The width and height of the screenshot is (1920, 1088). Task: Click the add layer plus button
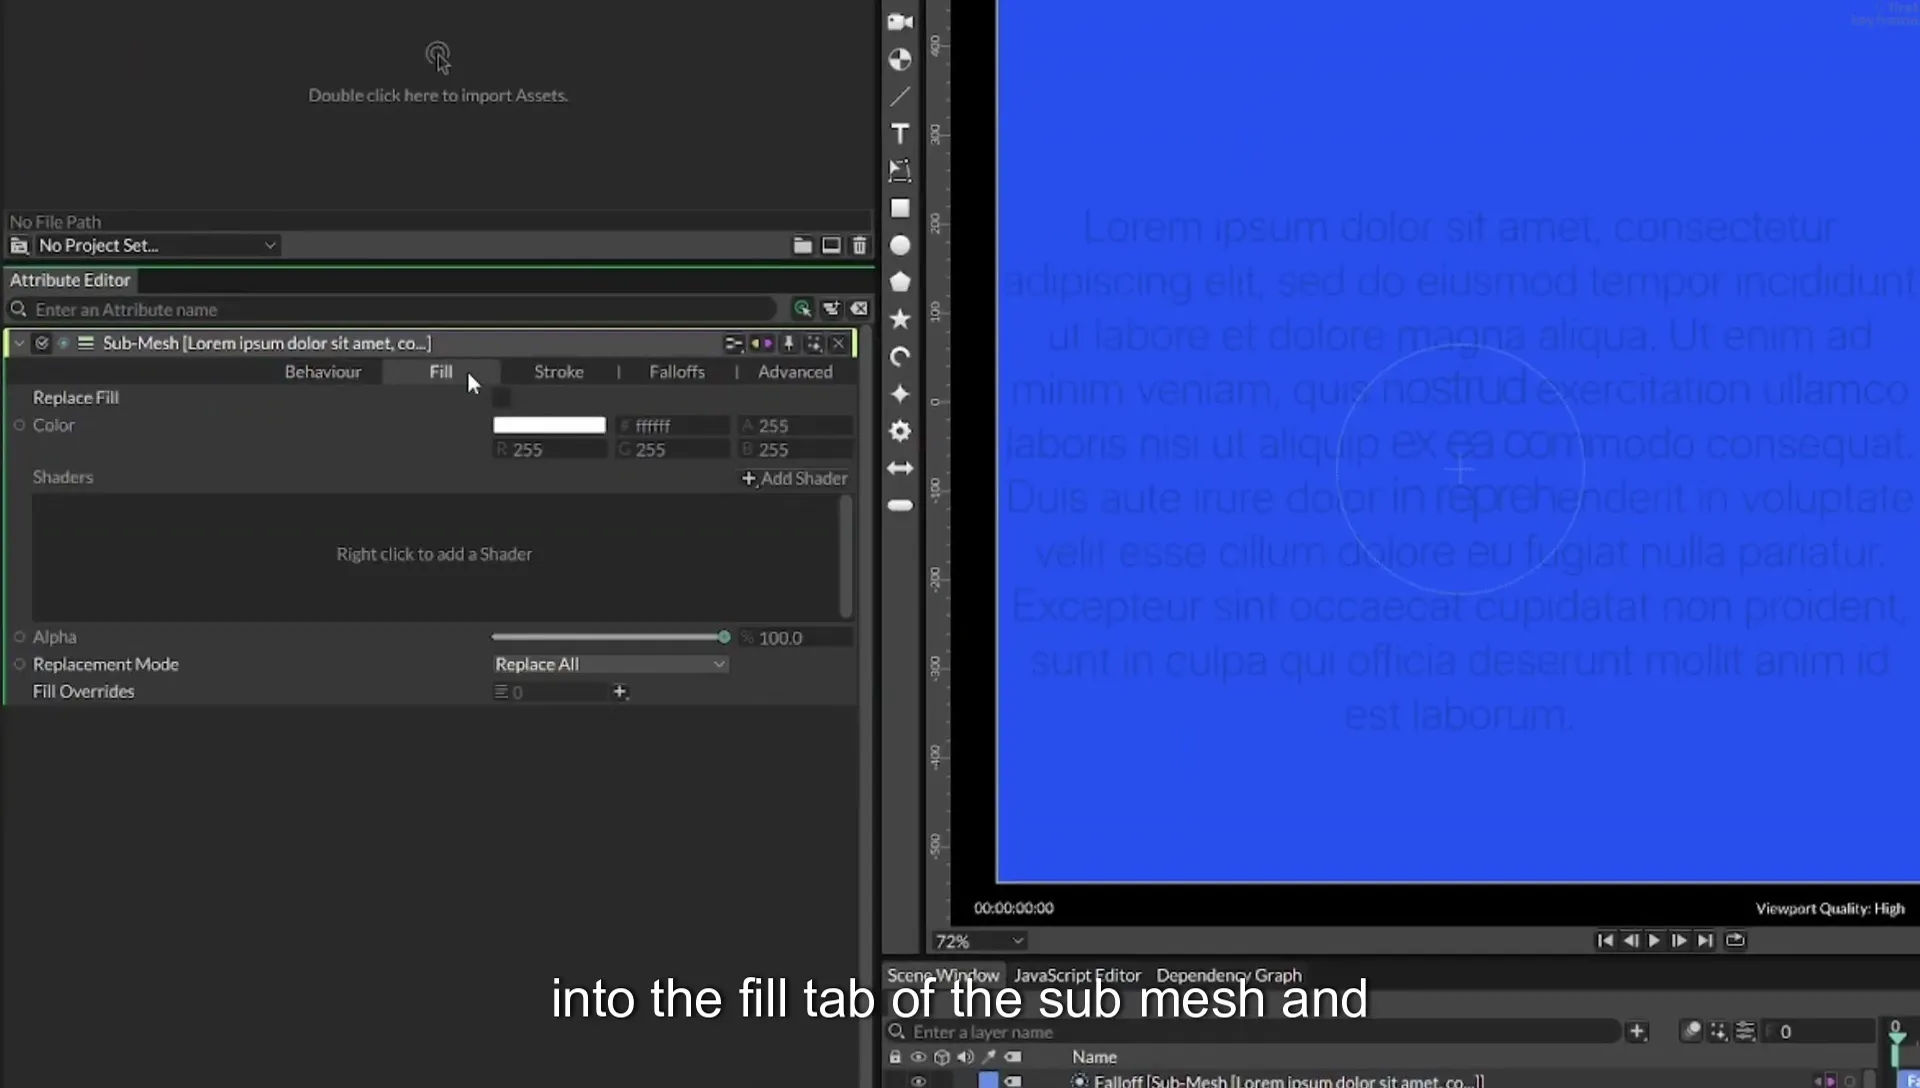(x=1637, y=1032)
